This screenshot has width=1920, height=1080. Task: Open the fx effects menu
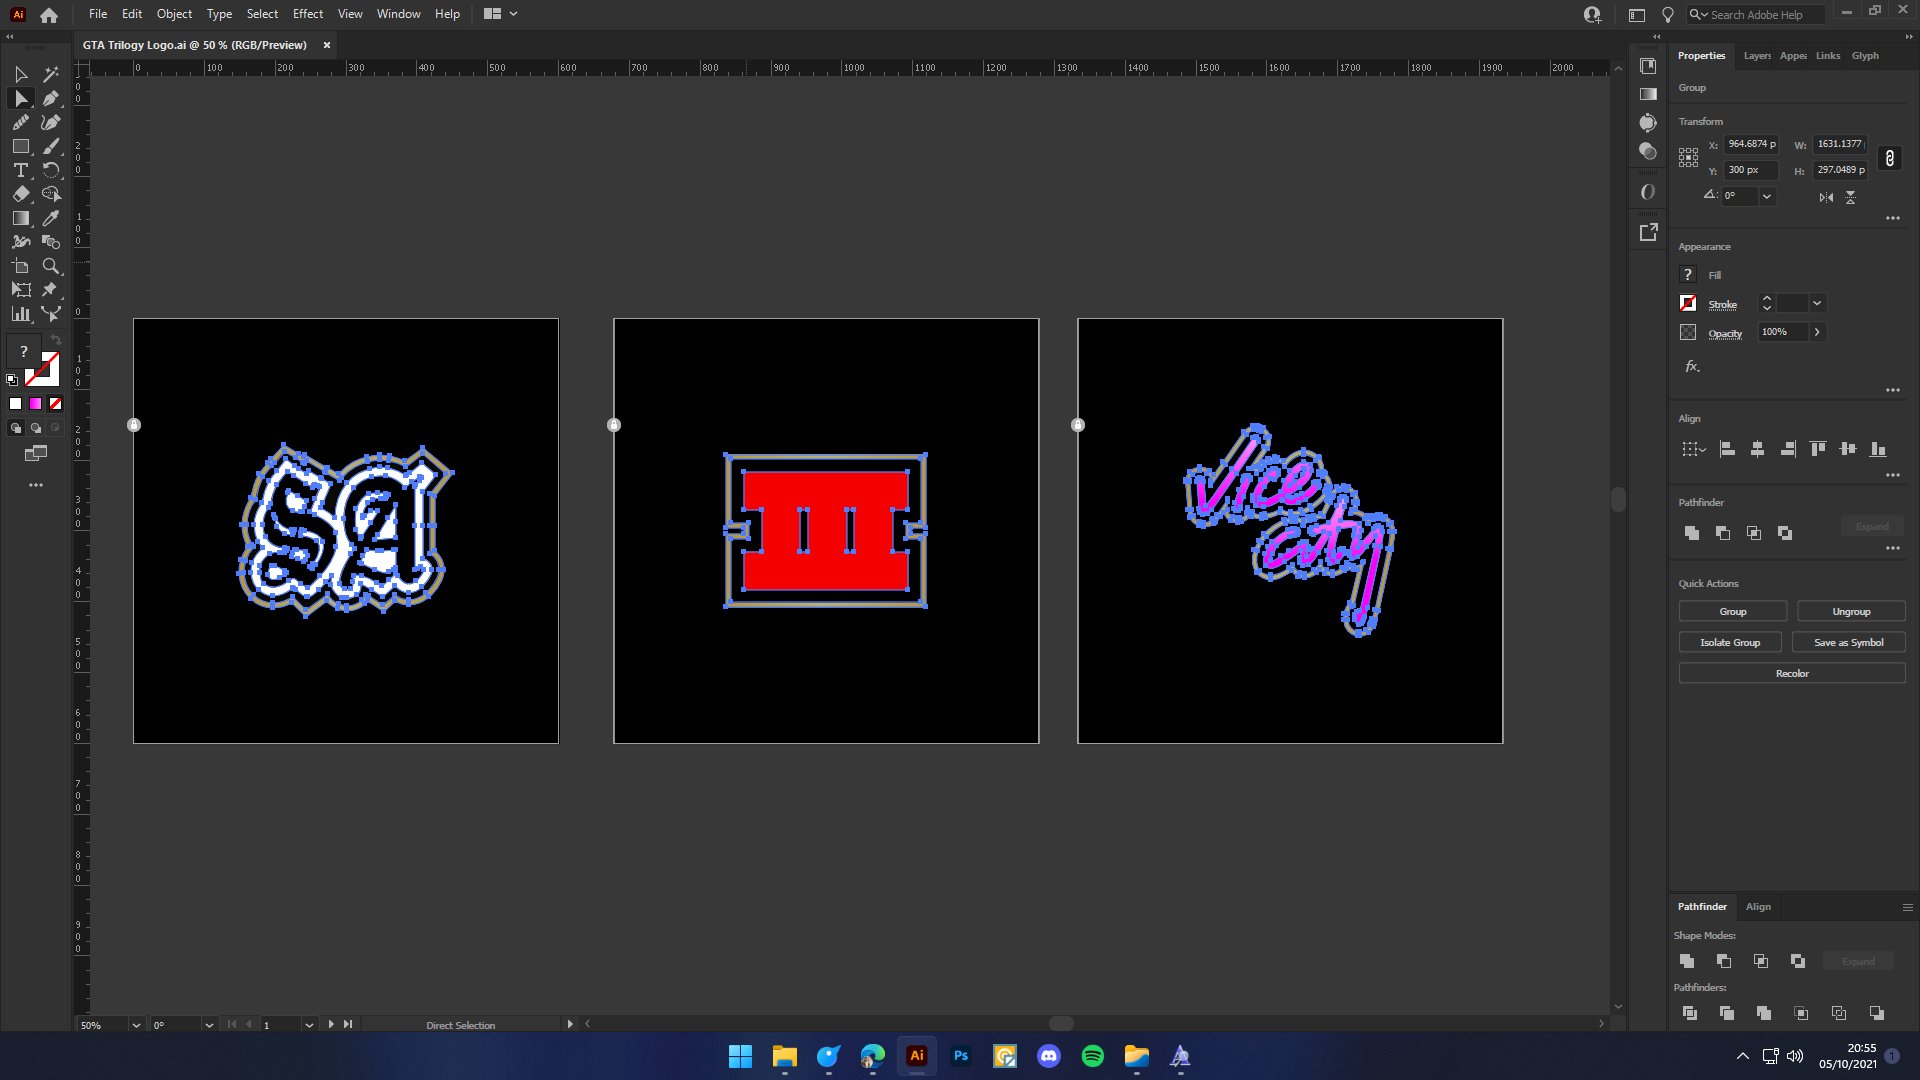click(x=1692, y=367)
